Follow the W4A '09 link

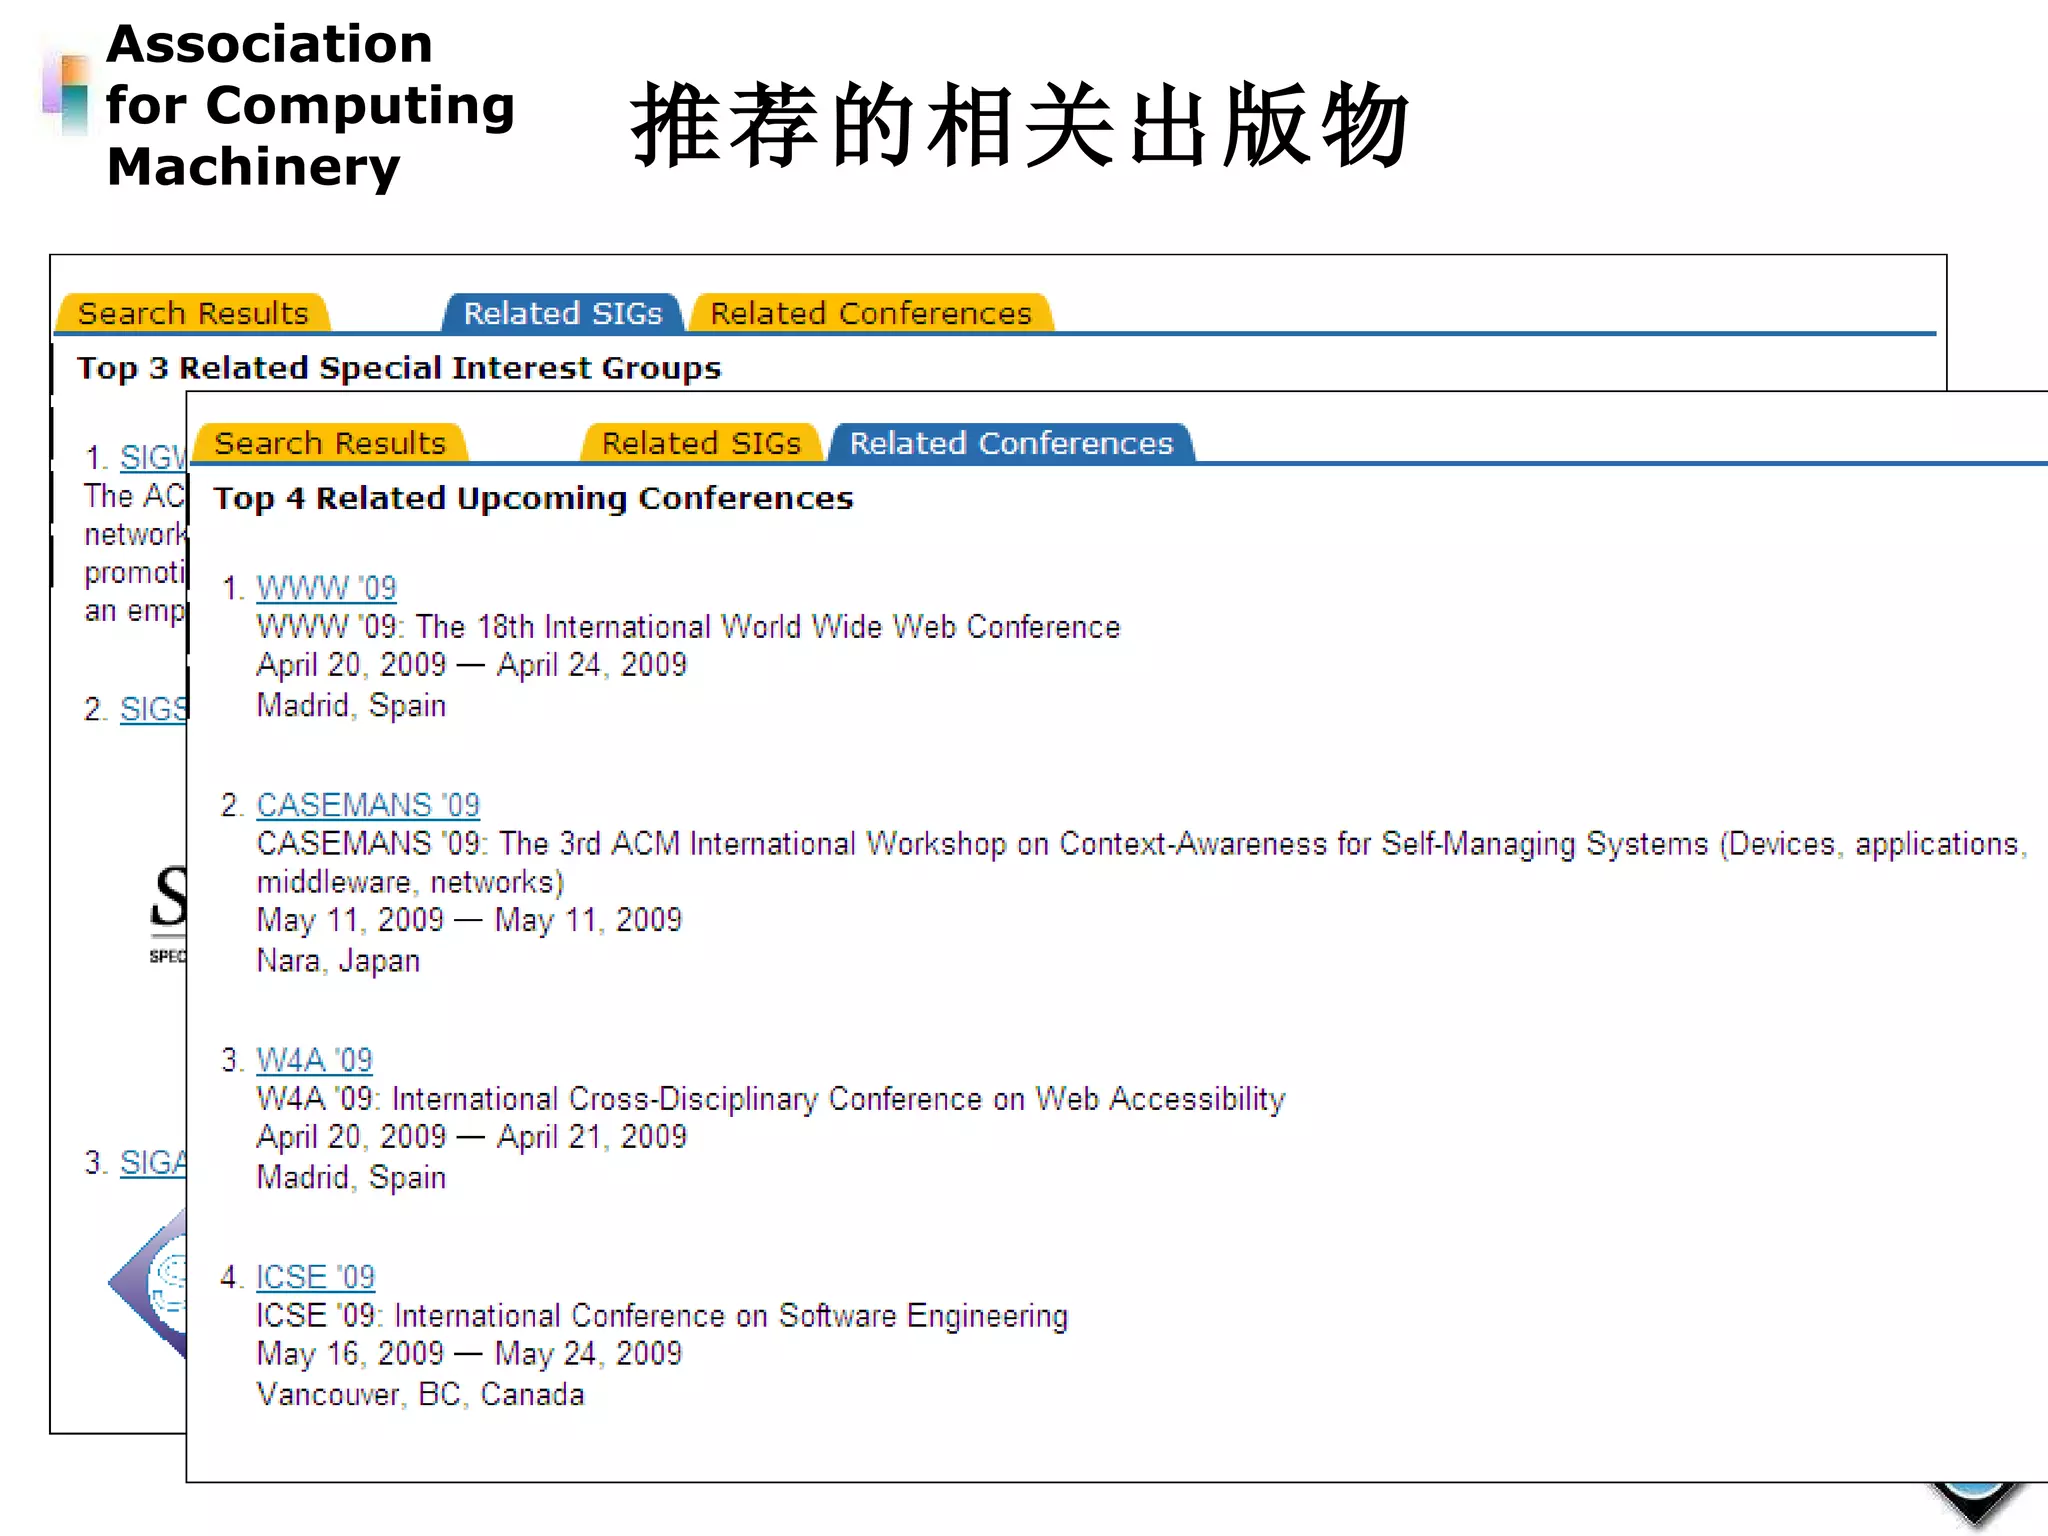tap(314, 1060)
